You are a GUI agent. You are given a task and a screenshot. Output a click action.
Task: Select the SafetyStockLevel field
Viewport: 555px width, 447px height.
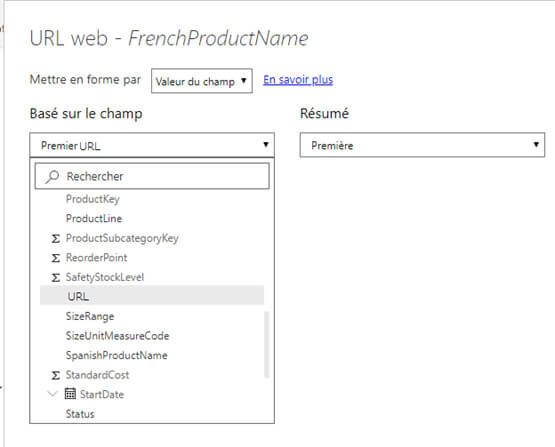point(105,277)
